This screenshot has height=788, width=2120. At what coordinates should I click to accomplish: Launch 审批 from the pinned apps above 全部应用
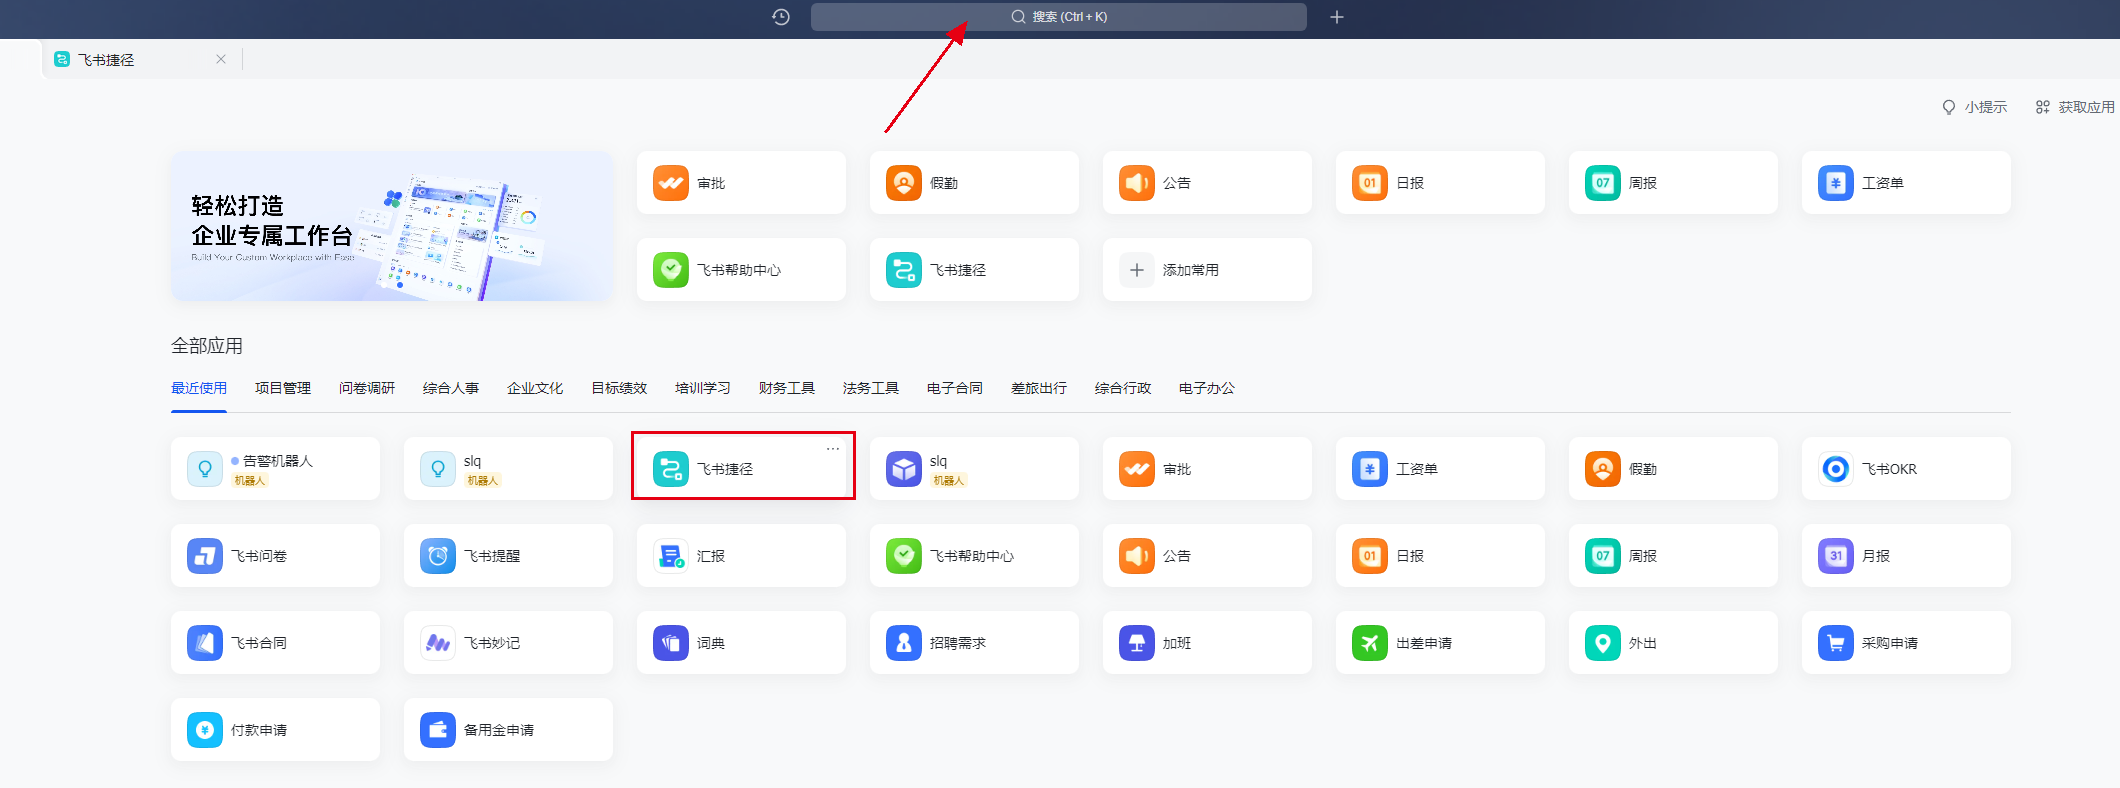click(x=741, y=183)
